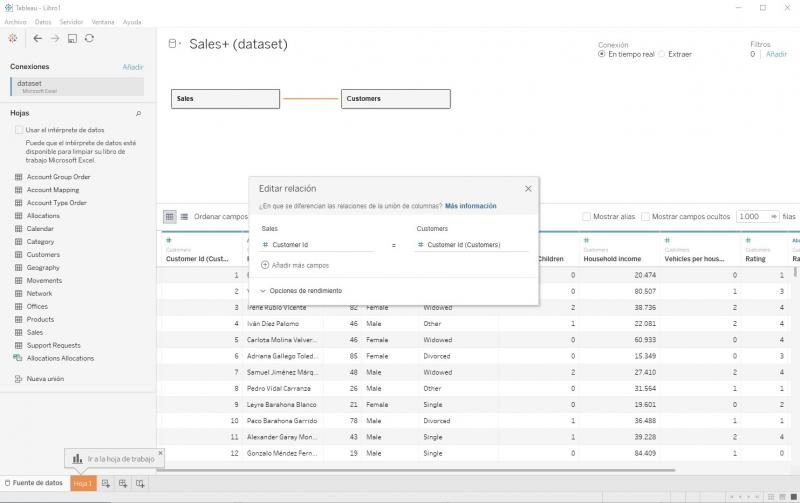Click the cell 'Iván Díez Palomo'
Viewport: 800px width, 503px height.
[273, 324]
